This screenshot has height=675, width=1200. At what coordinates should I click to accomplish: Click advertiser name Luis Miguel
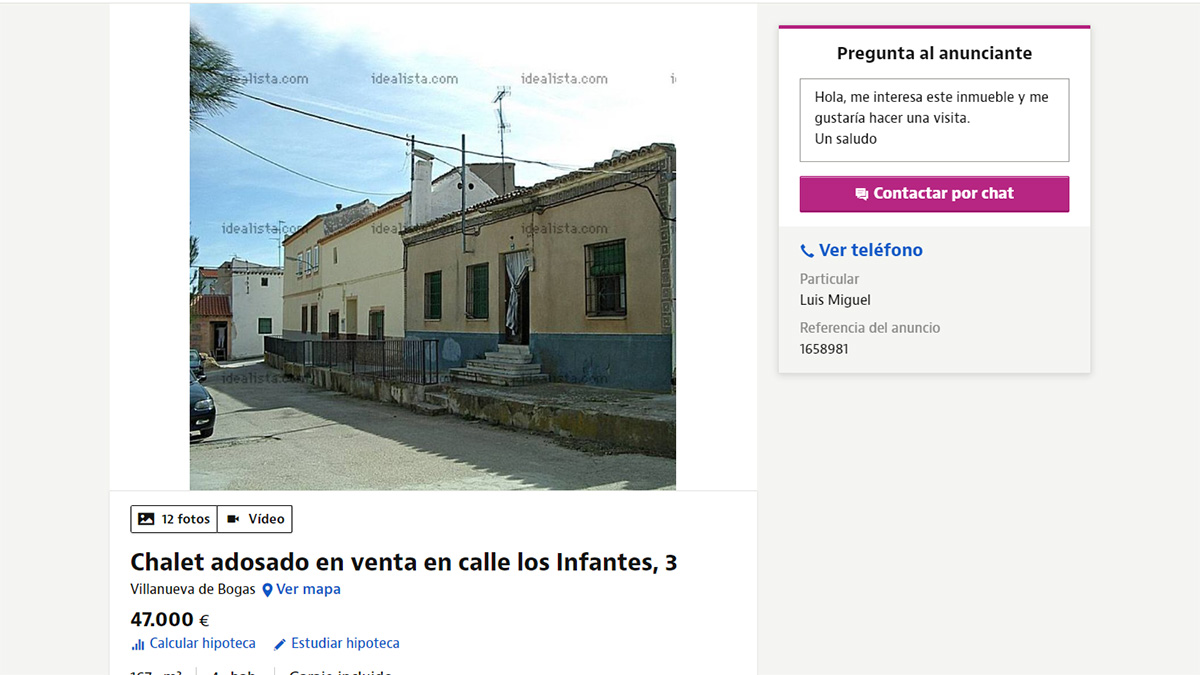click(835, 300)
